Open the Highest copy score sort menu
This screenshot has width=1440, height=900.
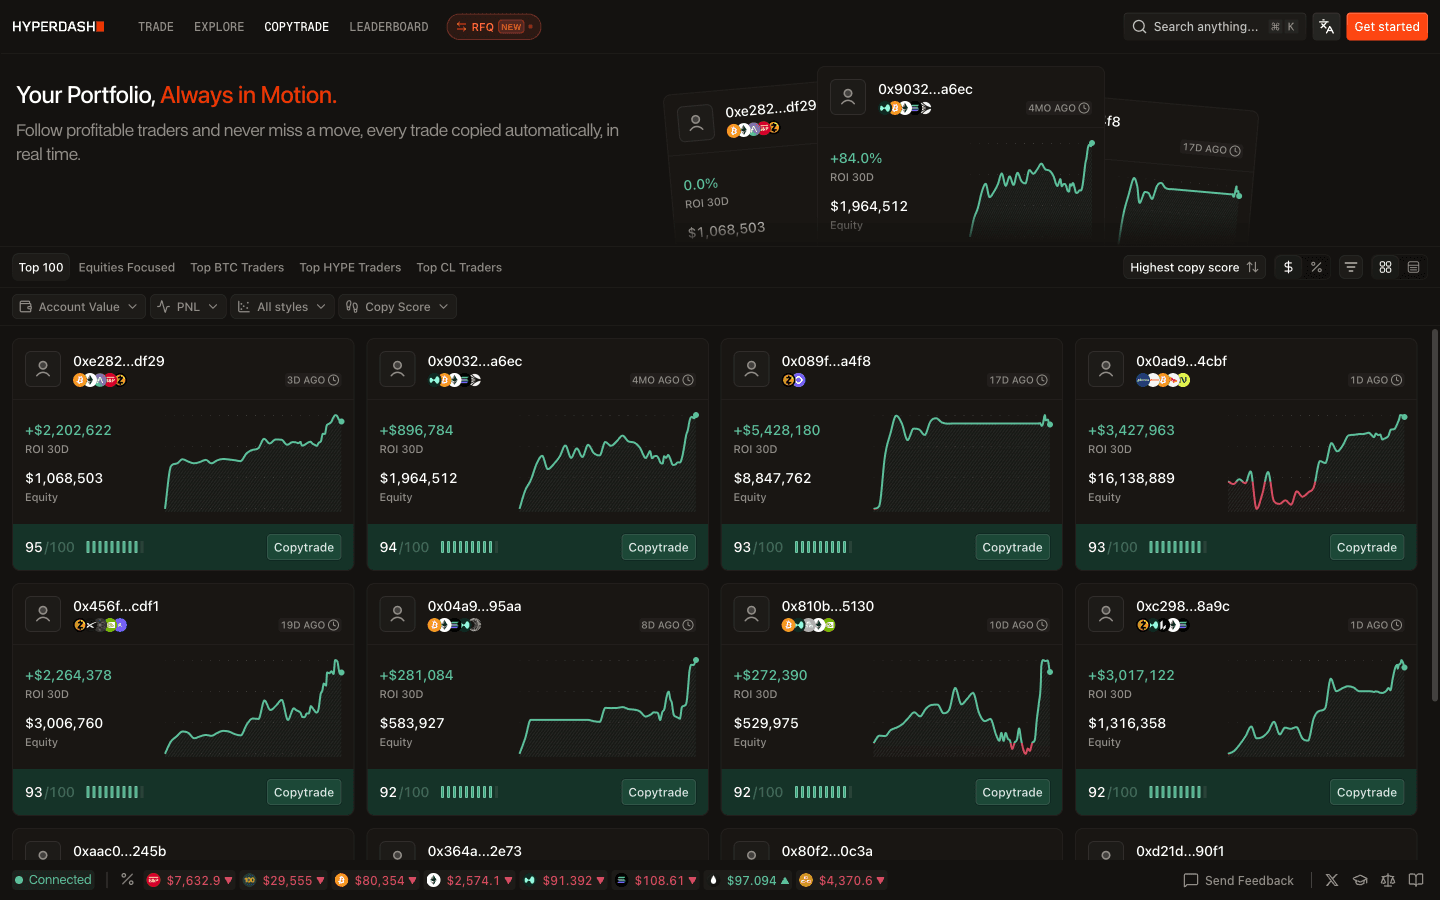point(1194,267)
